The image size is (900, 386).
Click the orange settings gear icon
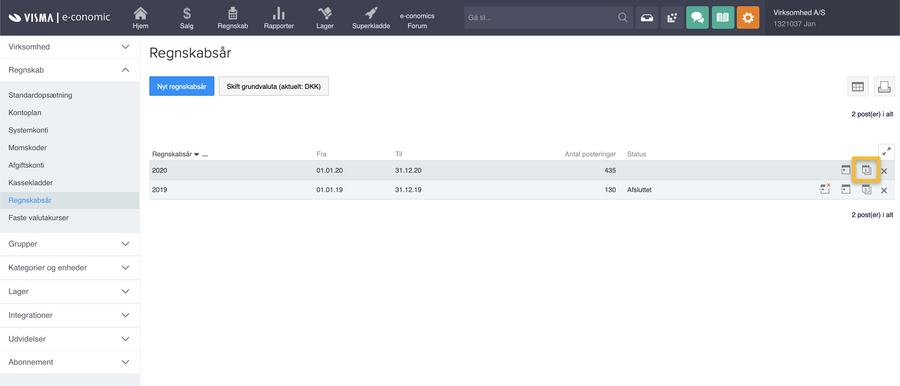[748, 18]
